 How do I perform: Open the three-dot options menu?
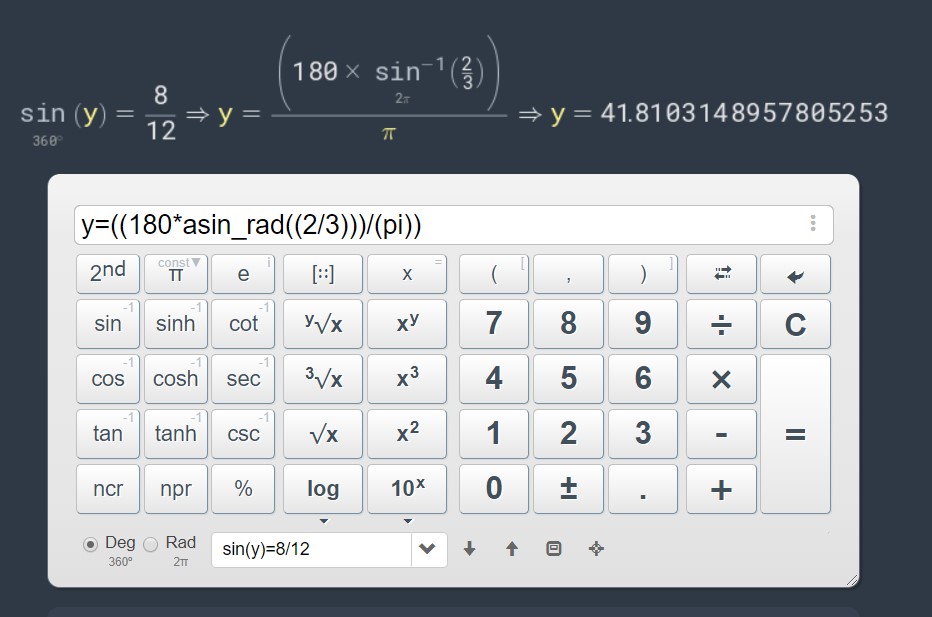[813, 223]
